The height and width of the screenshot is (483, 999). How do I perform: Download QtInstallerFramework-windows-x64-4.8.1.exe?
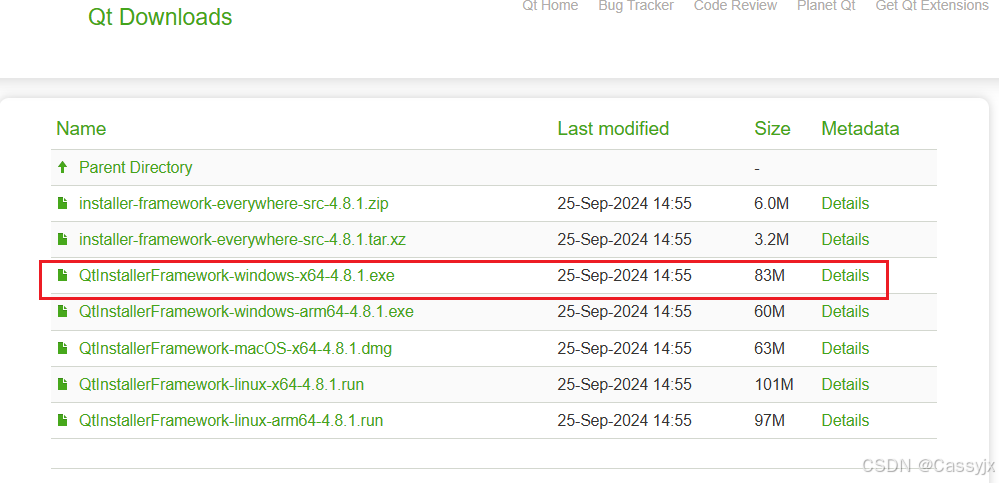tap(236, 276)
